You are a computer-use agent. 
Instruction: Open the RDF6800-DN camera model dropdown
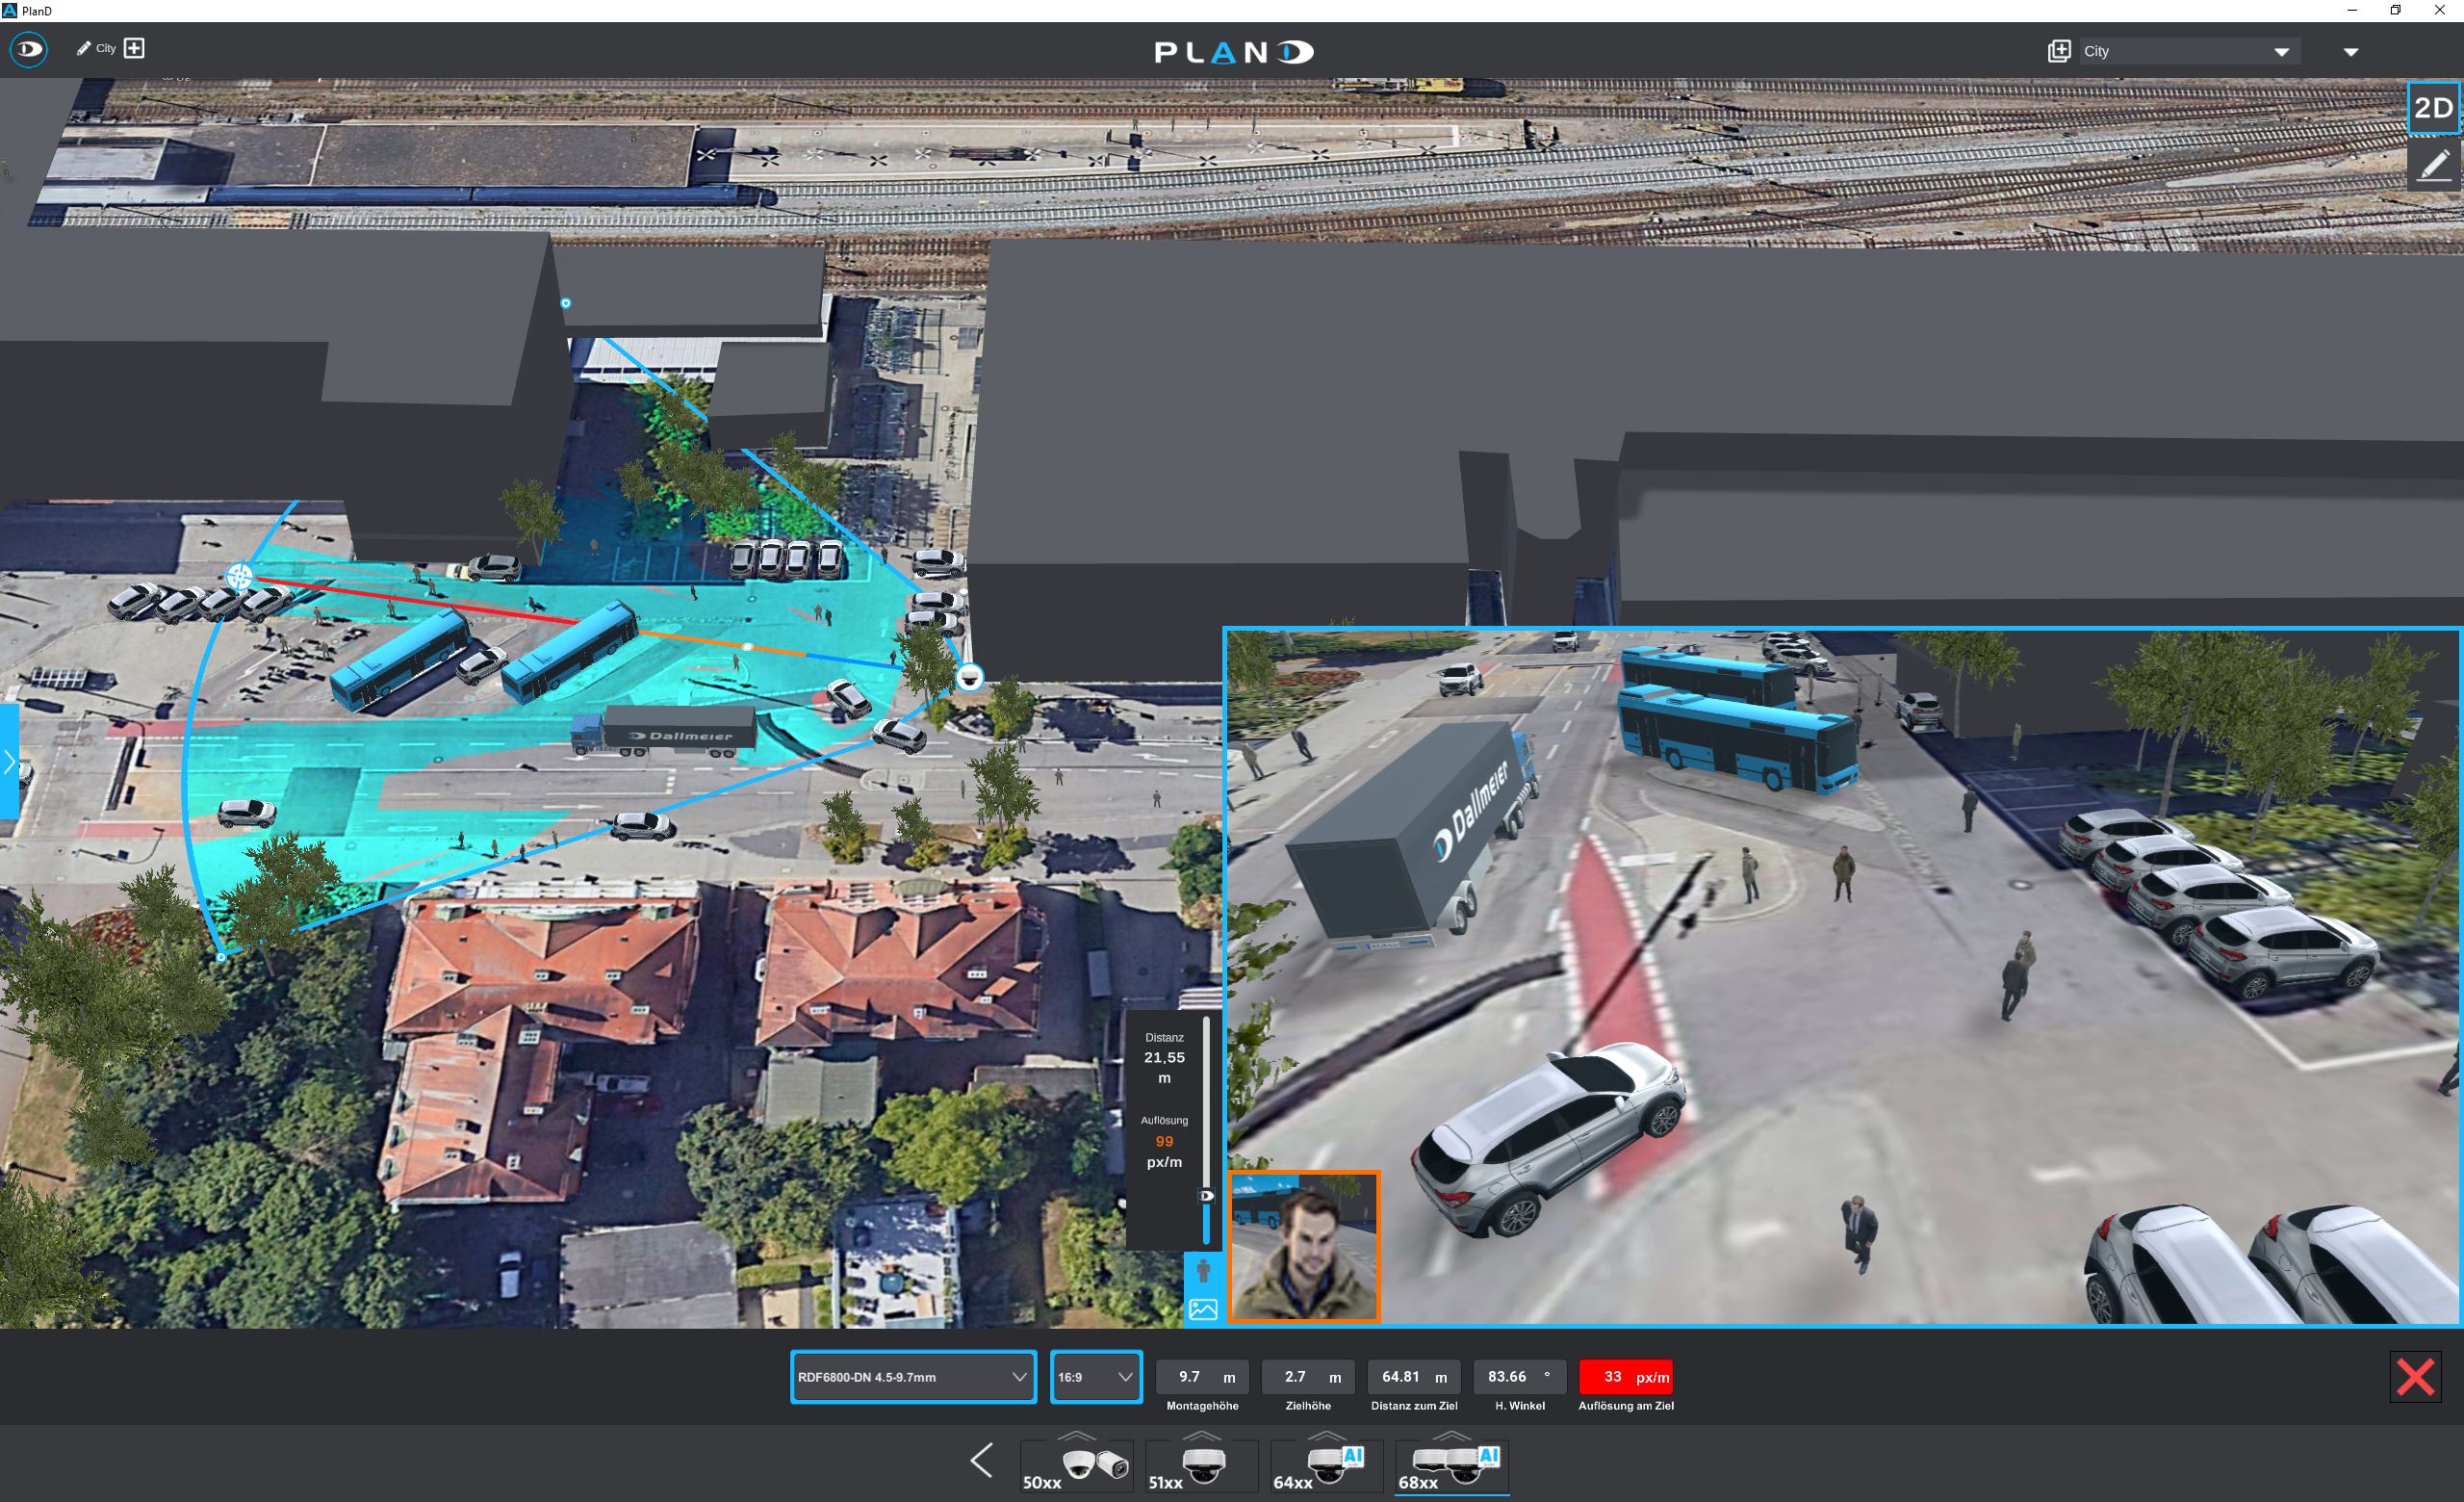click(x=912, y=1377)
